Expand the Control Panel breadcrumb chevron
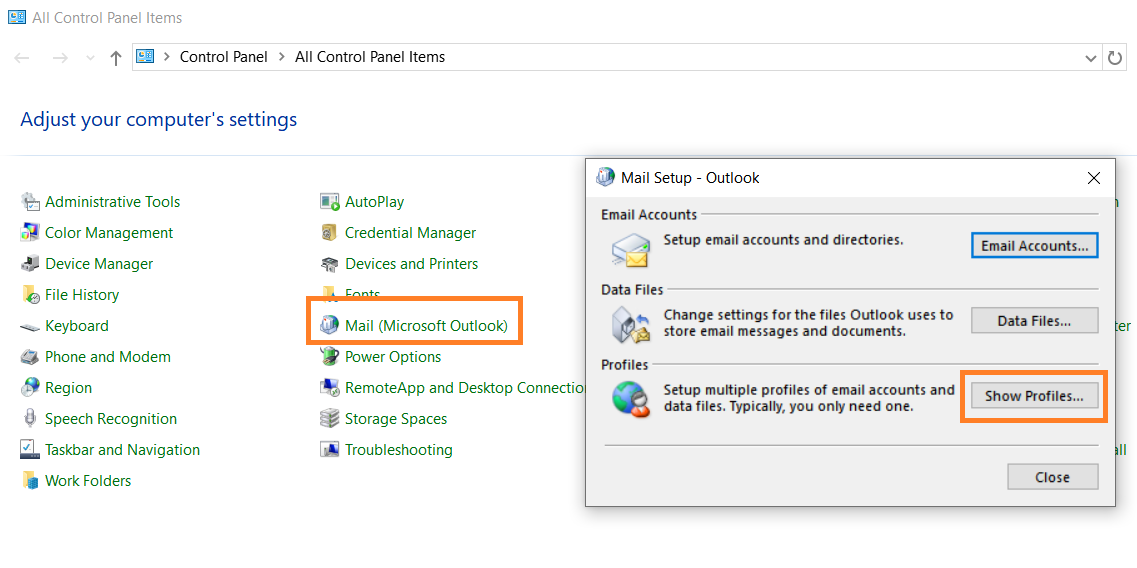 (282, 57)
